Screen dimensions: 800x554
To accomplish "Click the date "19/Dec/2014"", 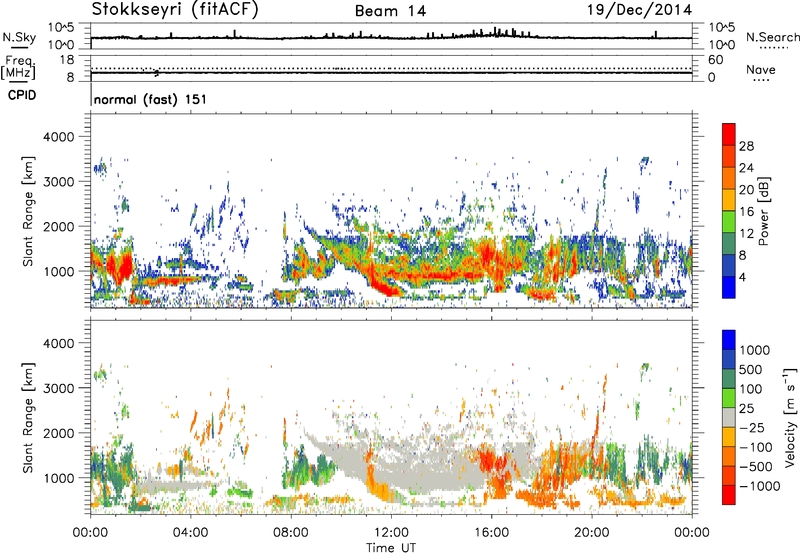I will (x=639, y=10).
